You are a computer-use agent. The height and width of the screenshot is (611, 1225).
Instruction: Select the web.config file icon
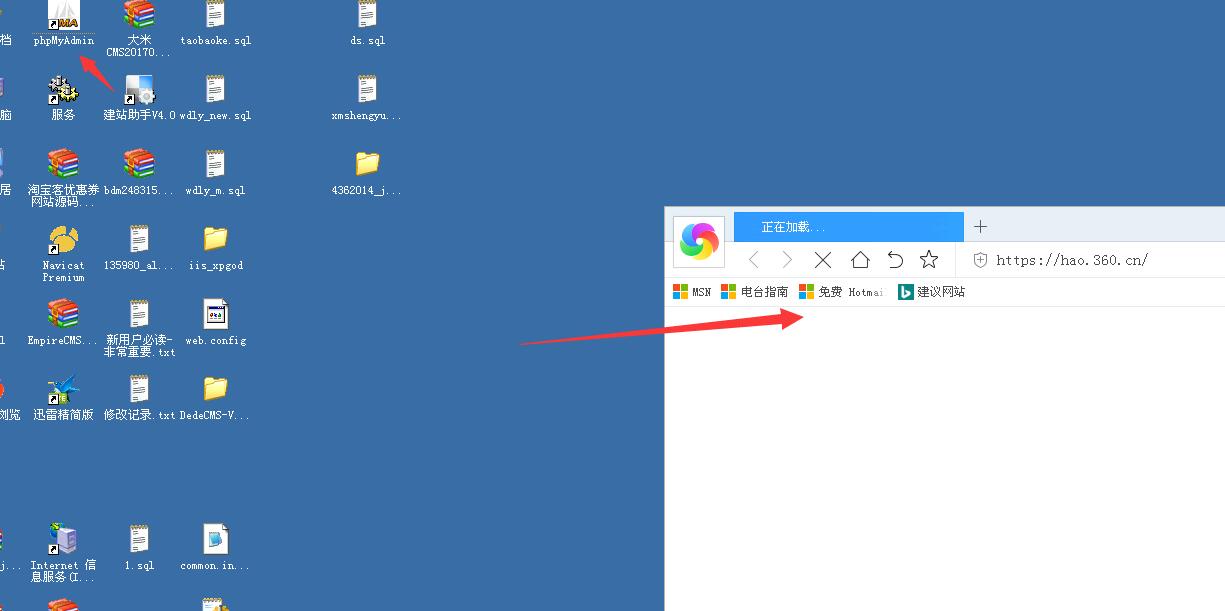(x=215, y=316)
